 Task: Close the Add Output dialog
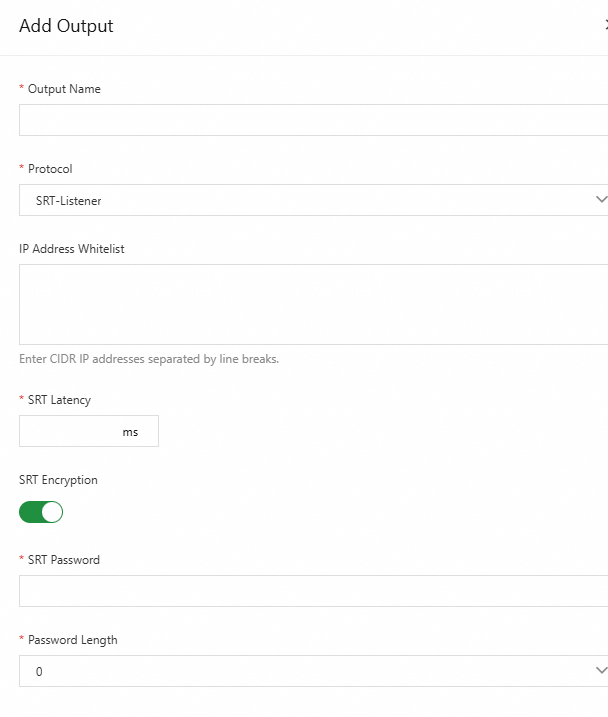coord(604,26)
